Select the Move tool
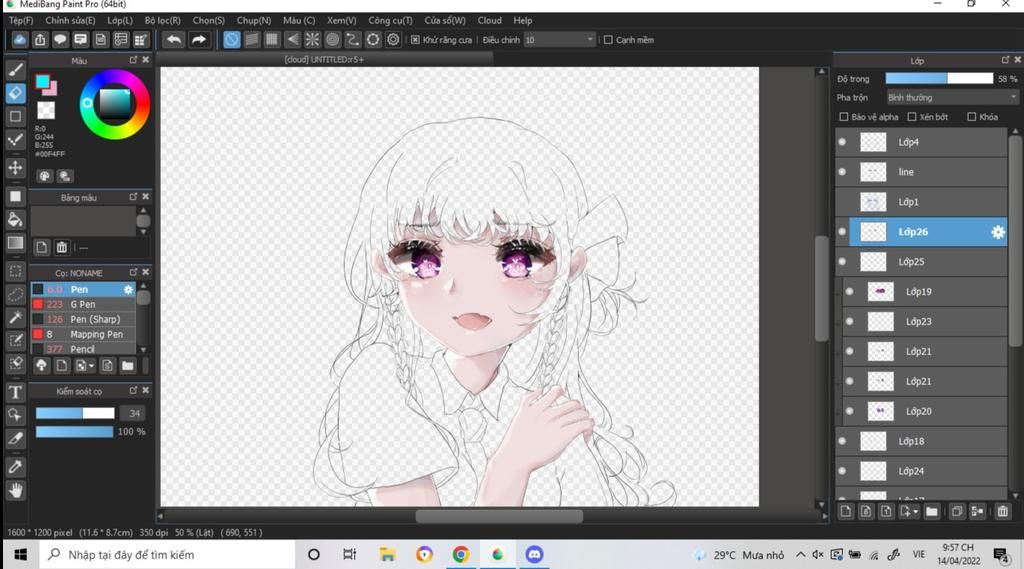The width and height of the screenshot is (1024, 569). 16,167
